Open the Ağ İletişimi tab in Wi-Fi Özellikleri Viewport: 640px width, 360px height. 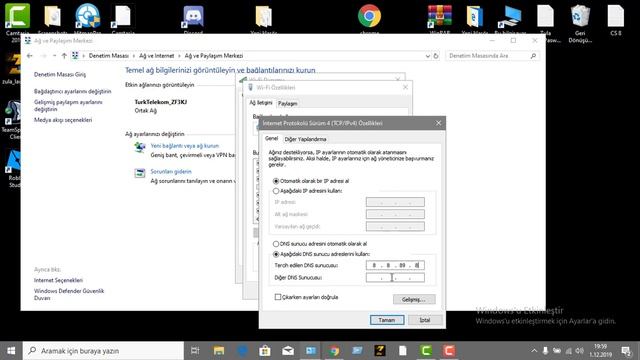(261, 103)
